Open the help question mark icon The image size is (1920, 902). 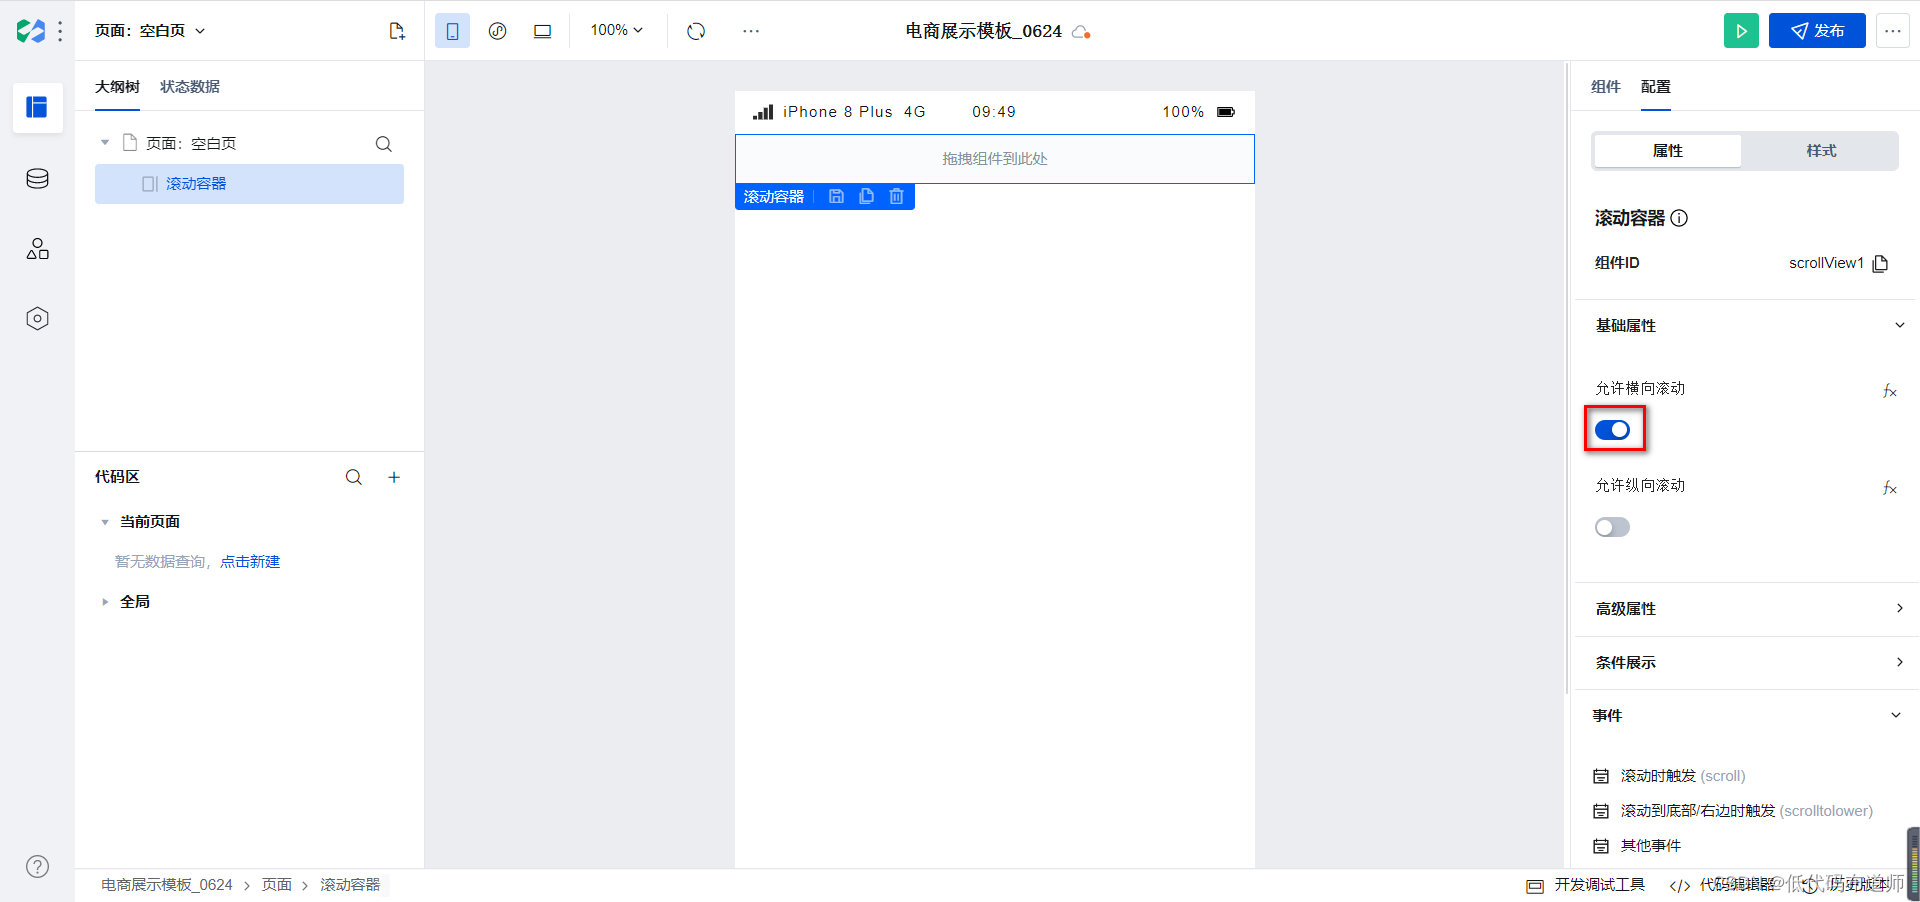pos(38,867)
